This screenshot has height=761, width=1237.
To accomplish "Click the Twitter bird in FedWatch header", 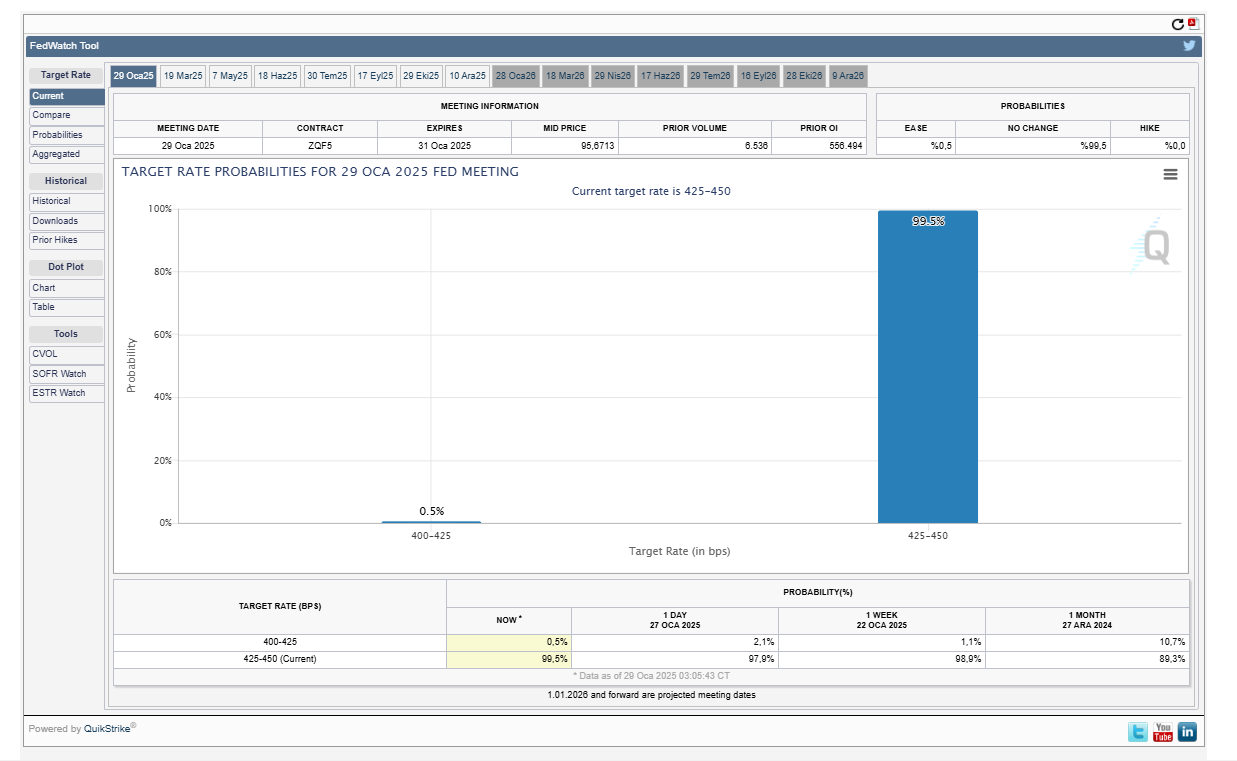I will pos(1189,45).
